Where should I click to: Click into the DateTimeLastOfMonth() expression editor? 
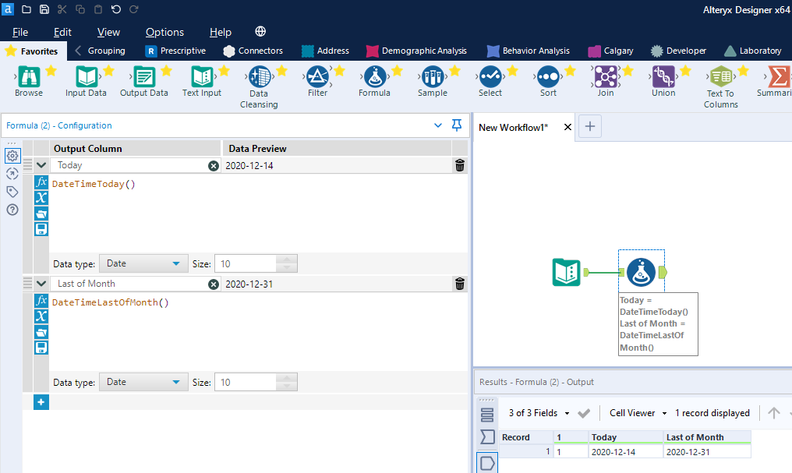[258, 331]
